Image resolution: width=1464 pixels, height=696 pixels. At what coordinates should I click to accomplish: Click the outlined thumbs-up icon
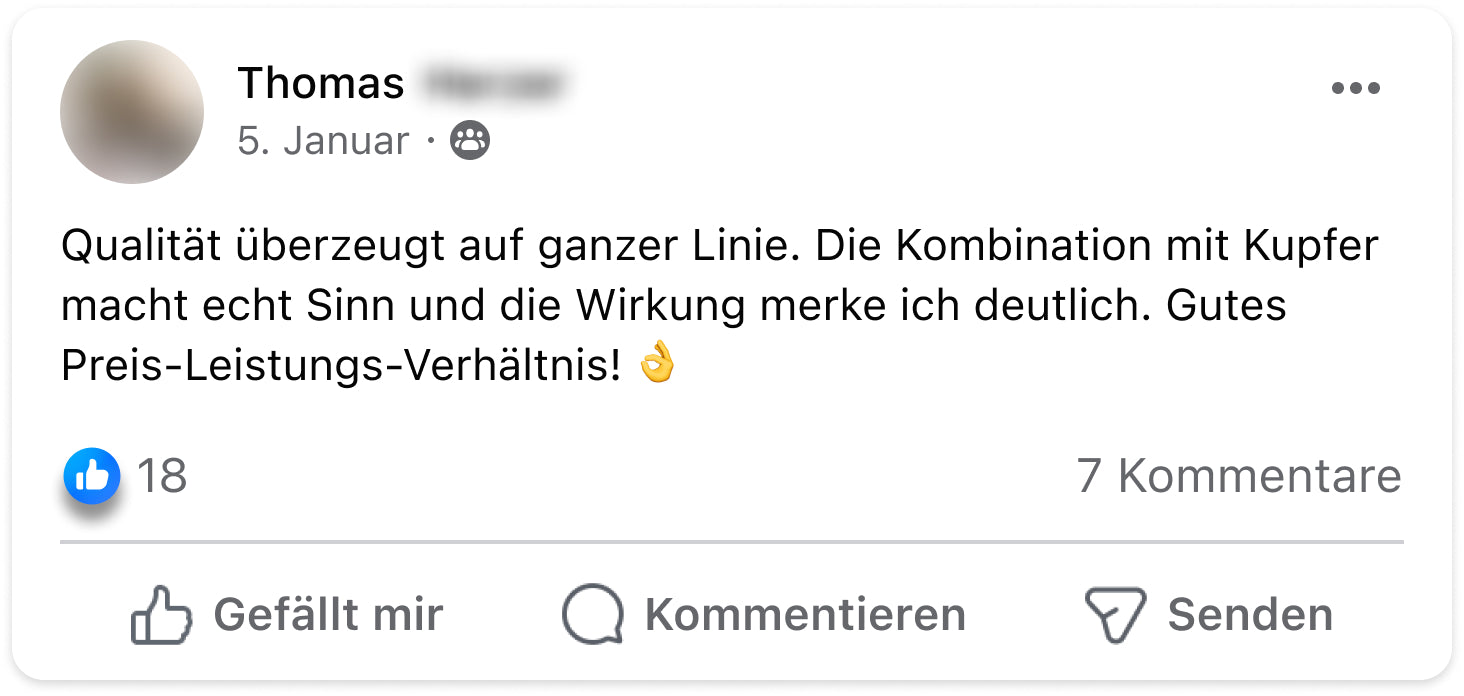pos(160,614)
